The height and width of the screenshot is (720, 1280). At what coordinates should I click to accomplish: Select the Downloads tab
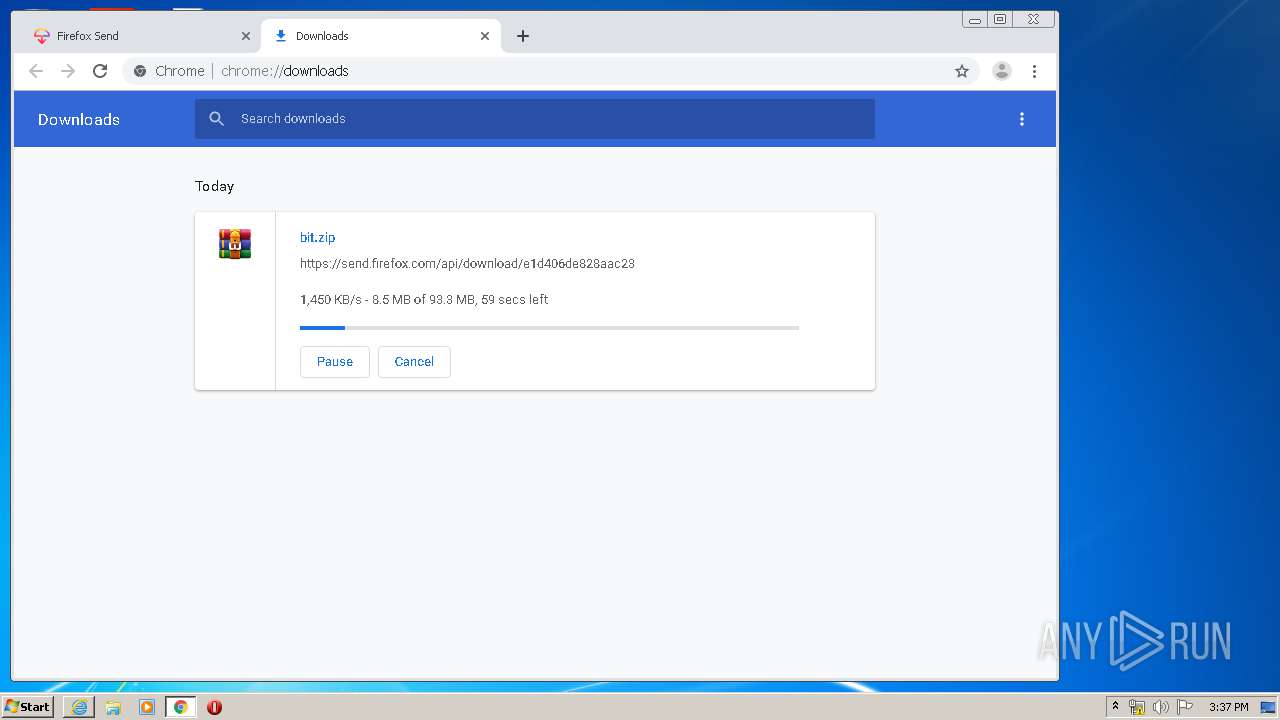tap(380, 36)
